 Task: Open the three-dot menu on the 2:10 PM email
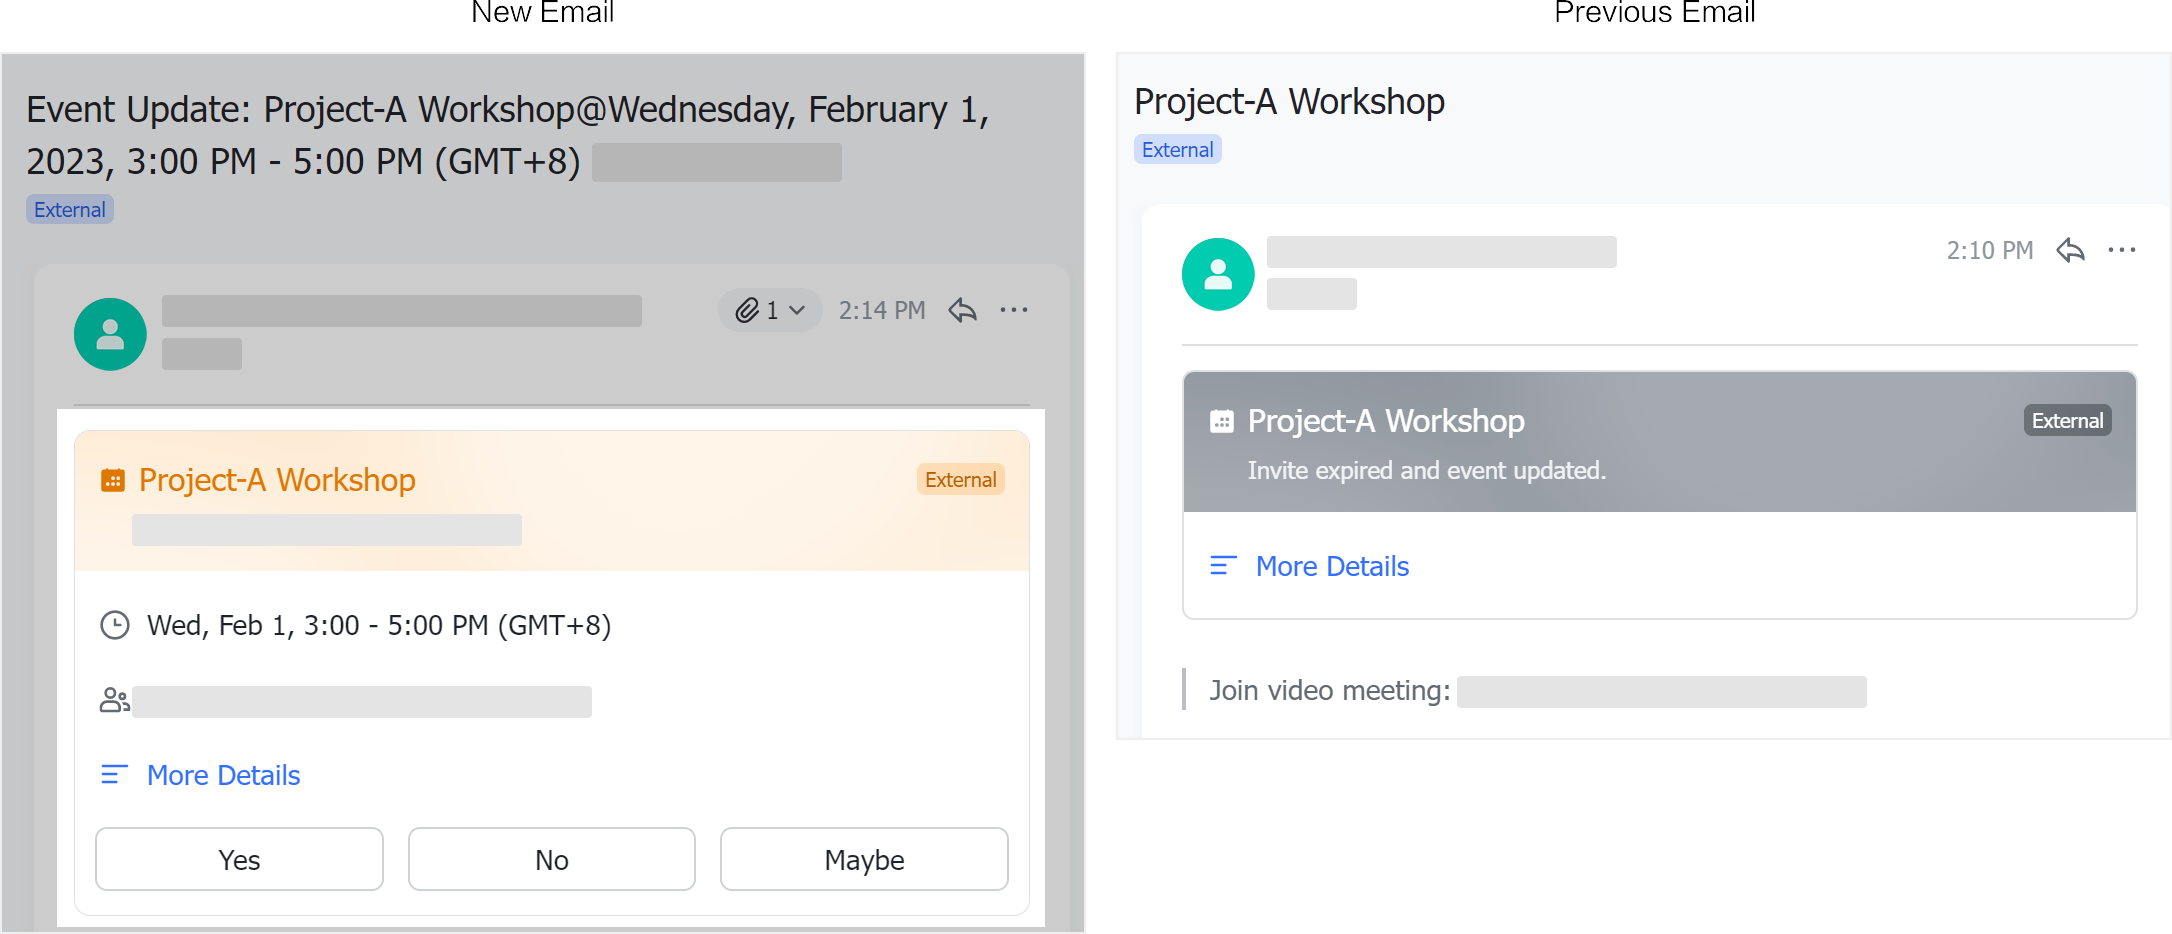click(2122, 250)
